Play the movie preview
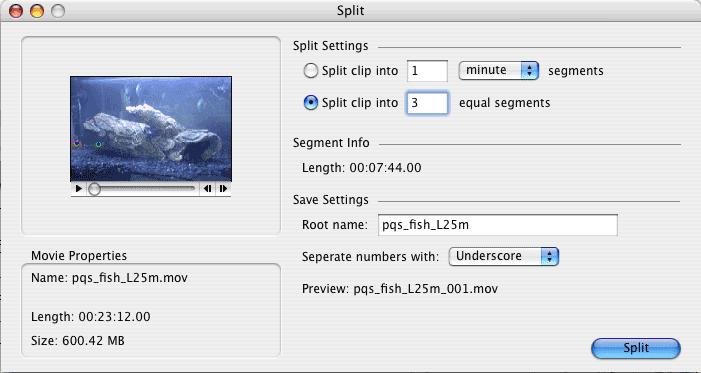Viewport: 701px width, 373px height. [x=79, y=189]
